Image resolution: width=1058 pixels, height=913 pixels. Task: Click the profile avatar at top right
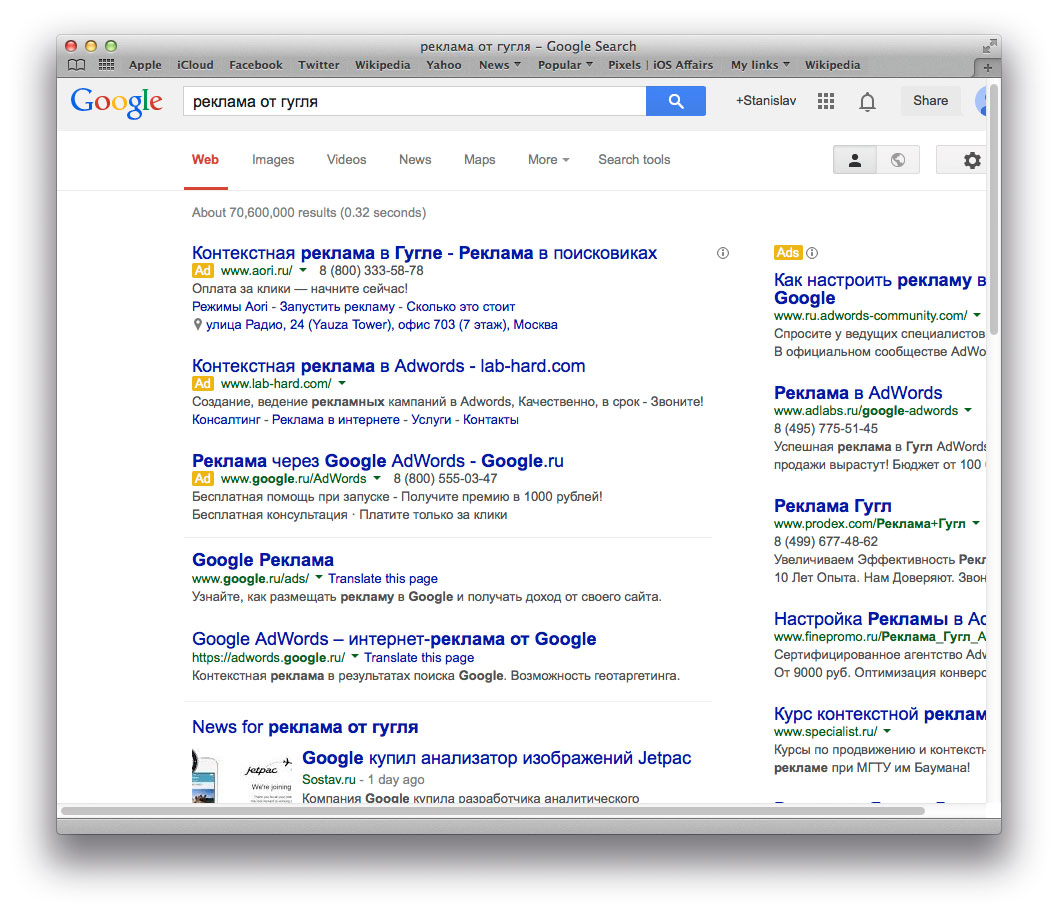980,101
